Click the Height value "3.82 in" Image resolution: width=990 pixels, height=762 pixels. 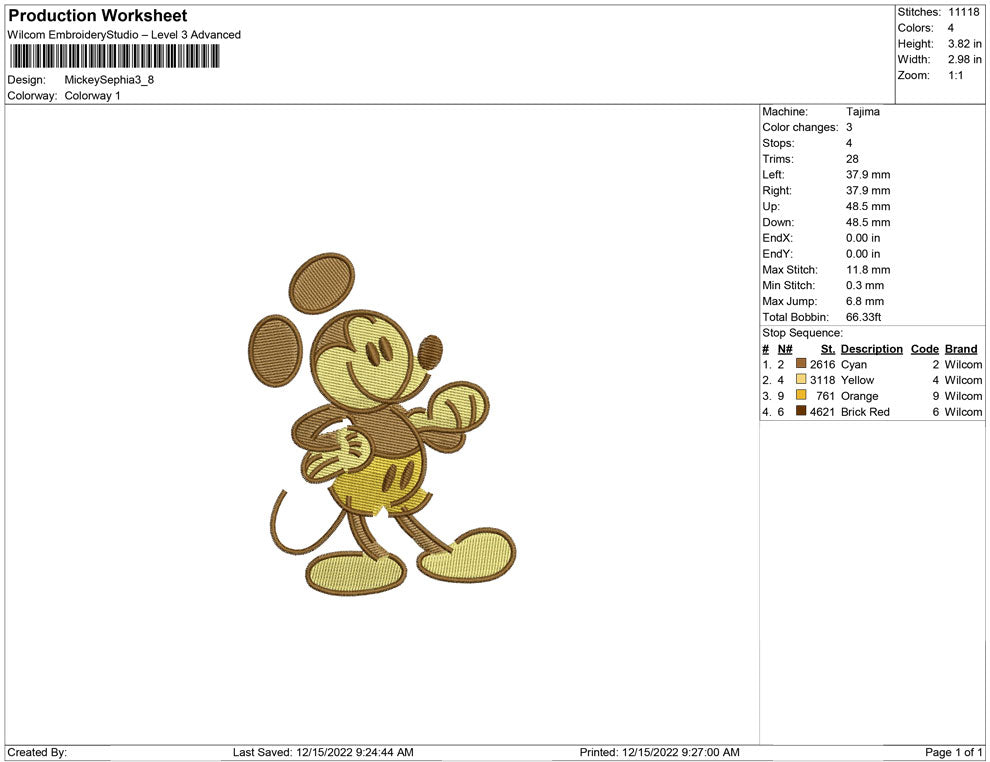click(x=965, y=44)
